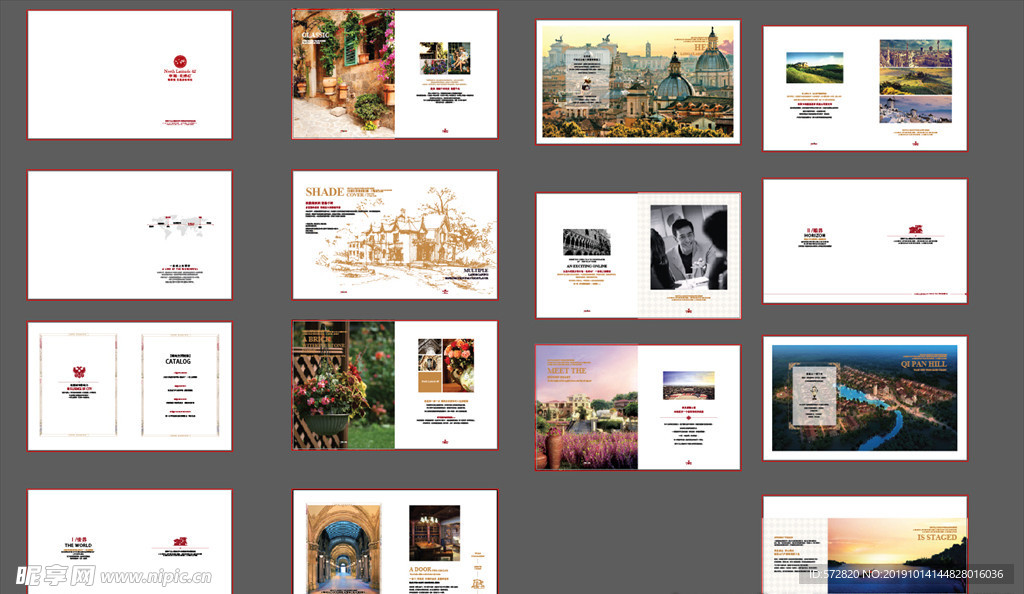Click the sunset photo on last spread
Viewport: 1024px width, 594px height.
(896, 561)
